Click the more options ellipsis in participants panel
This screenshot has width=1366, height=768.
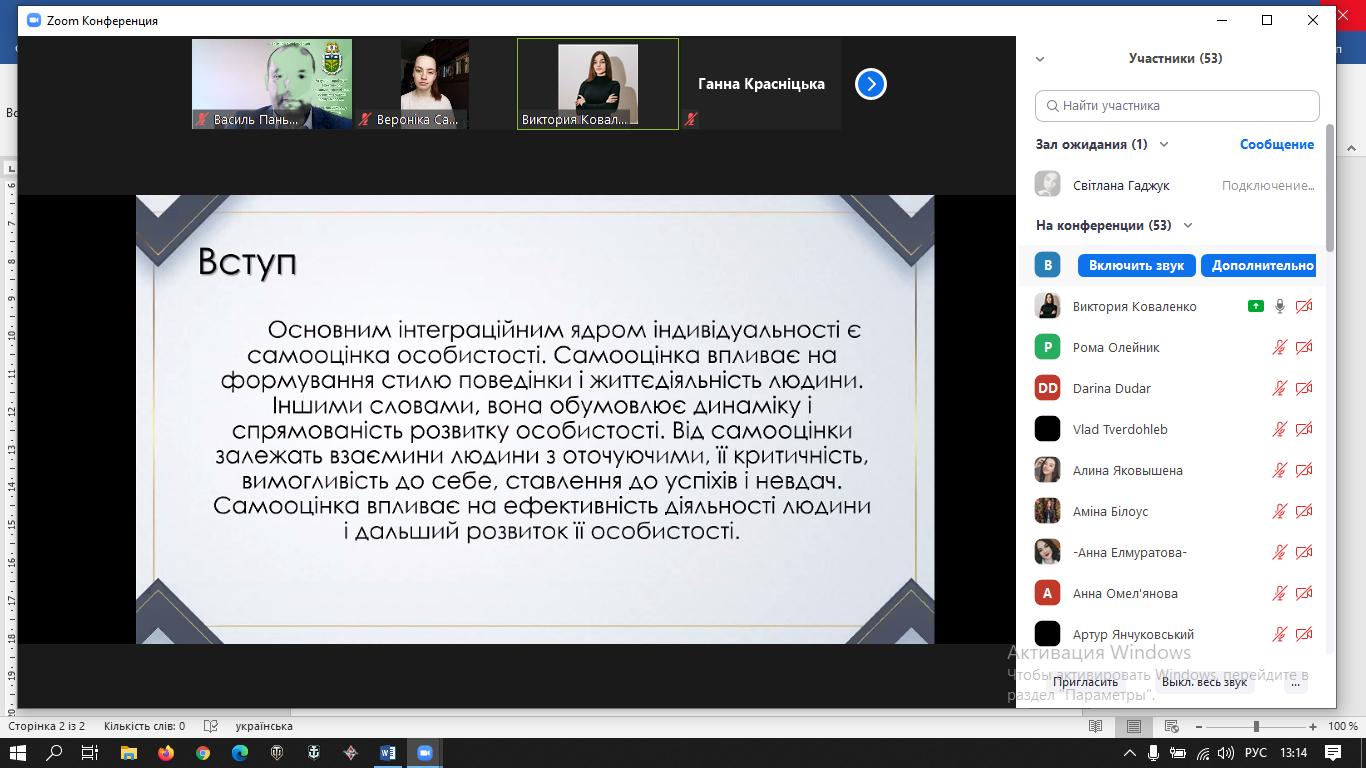point(1296,682)
